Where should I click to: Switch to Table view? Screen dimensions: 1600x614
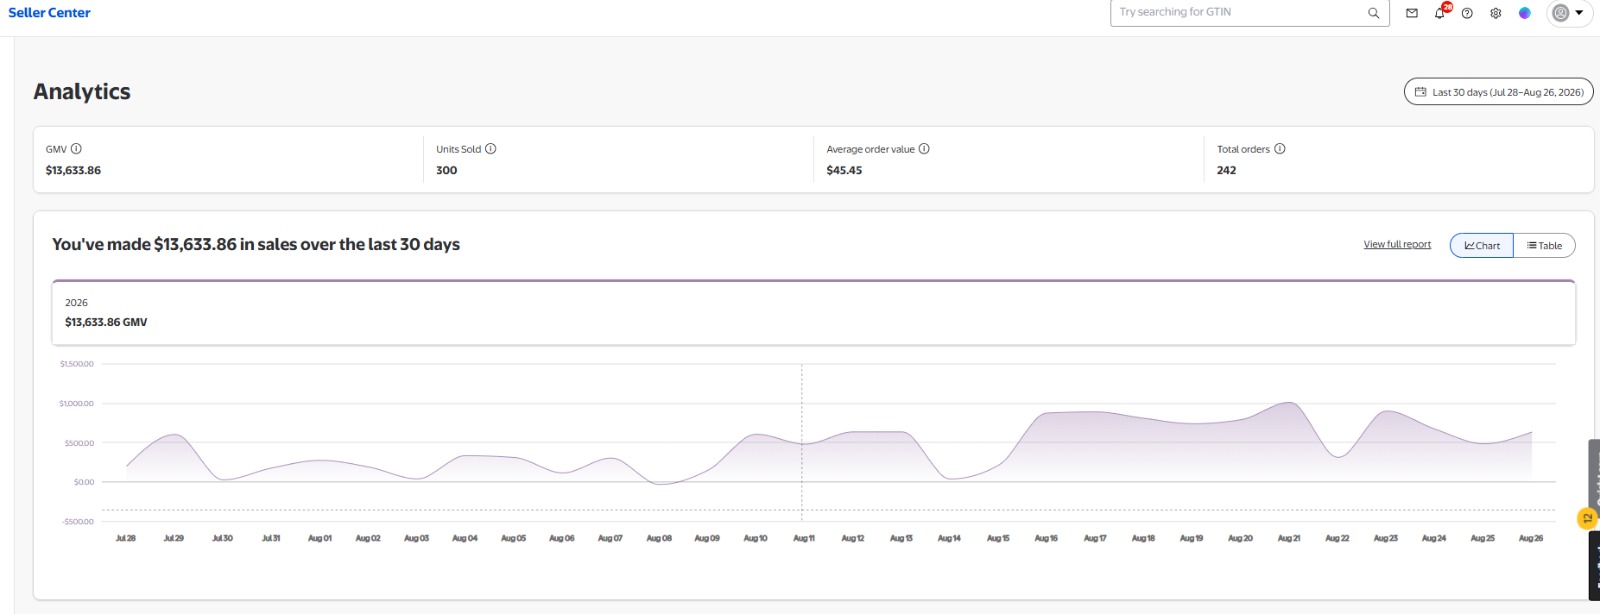coord(1544,245)
